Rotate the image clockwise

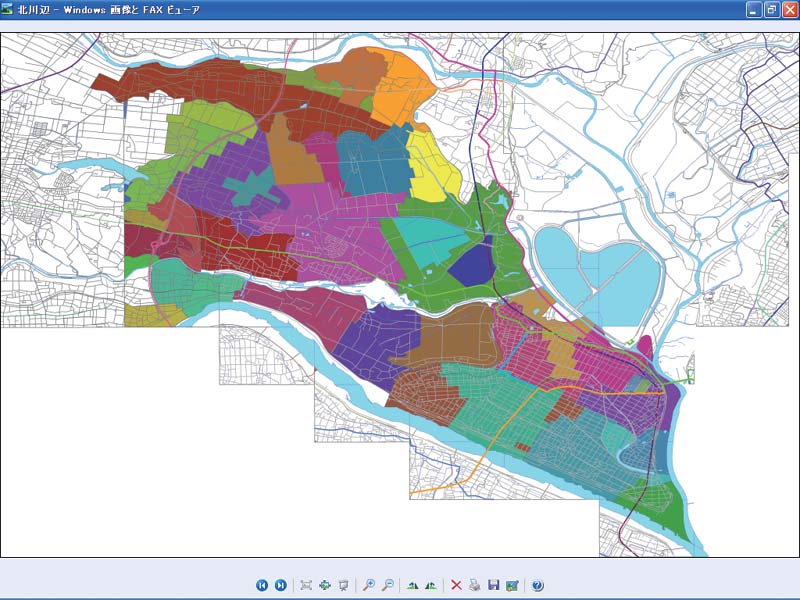[x=412, y=585]
